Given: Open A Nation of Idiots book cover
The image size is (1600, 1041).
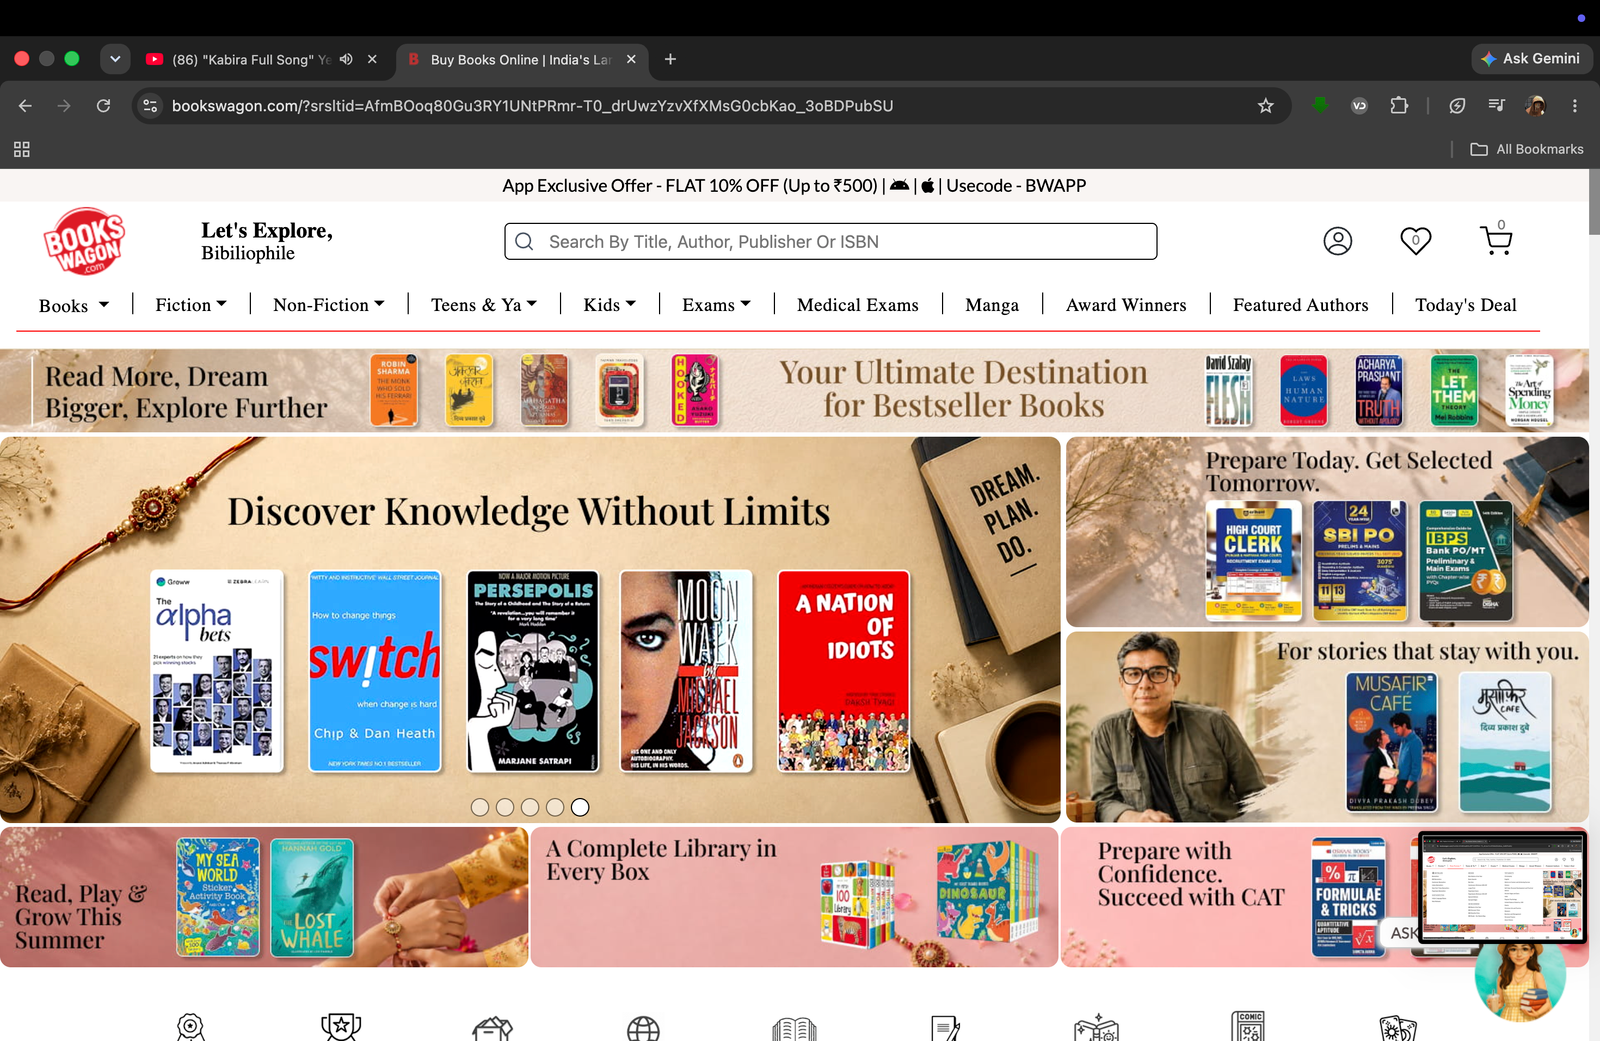Looking at the screenshot, I should click(x=844, y=671).
